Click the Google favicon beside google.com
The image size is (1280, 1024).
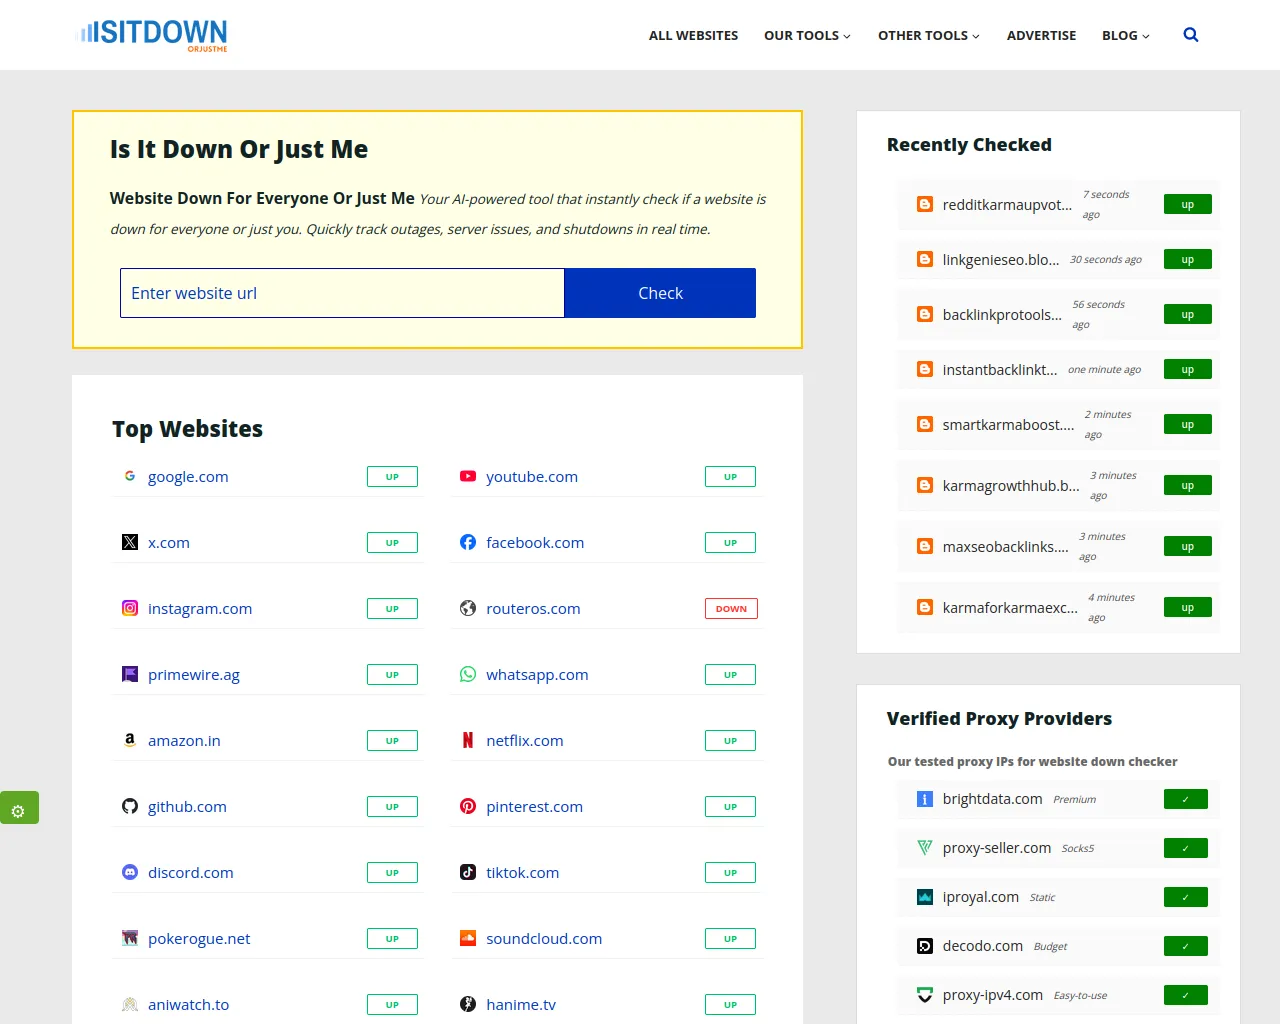coord(130,476)
